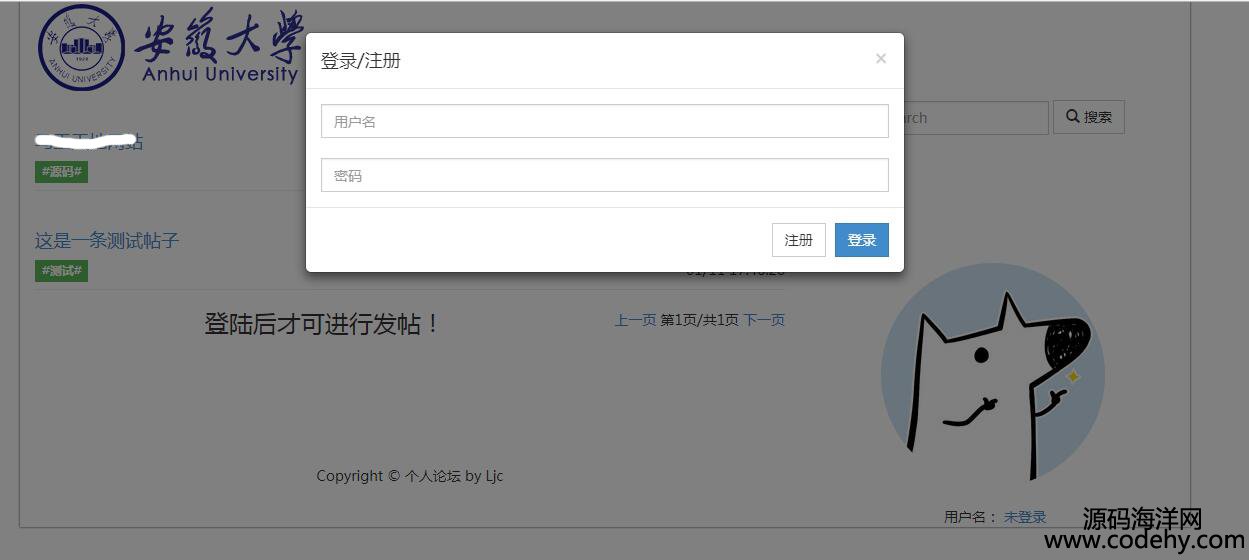Select the #源码# tag
This screenshot has width=1249, height=560.
click(x=61, y=172)
